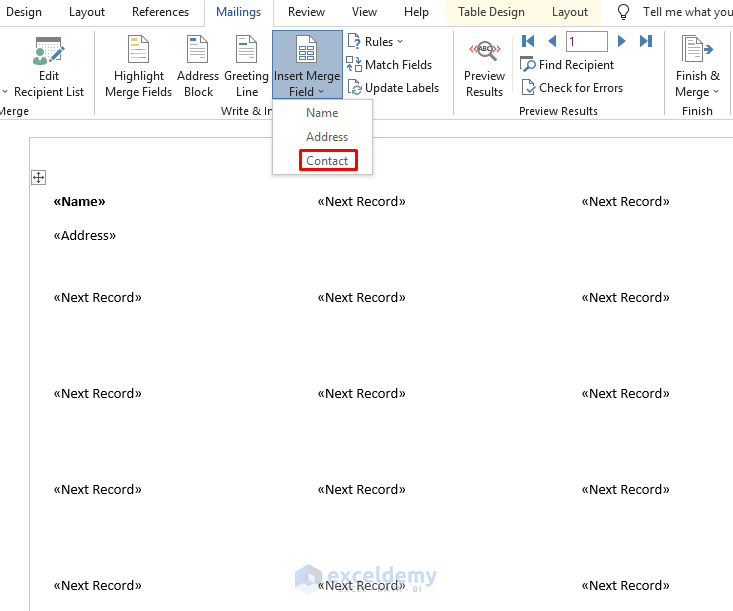Click the table move handle
This screenshot has width=733, height=611.
38,178
